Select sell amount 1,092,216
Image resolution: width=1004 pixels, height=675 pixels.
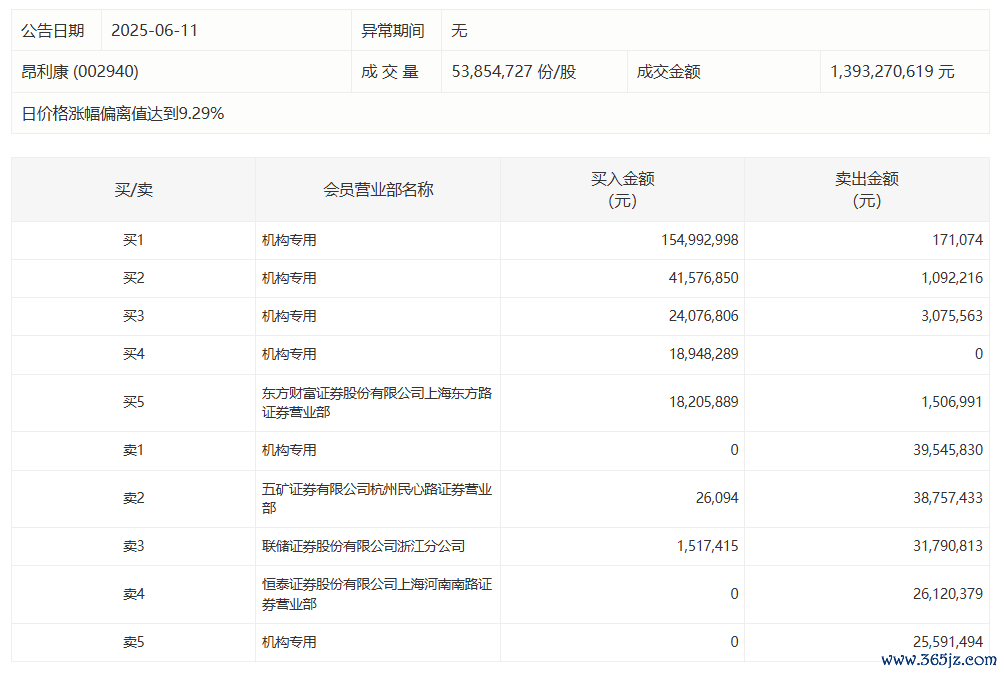pos(951,278)
